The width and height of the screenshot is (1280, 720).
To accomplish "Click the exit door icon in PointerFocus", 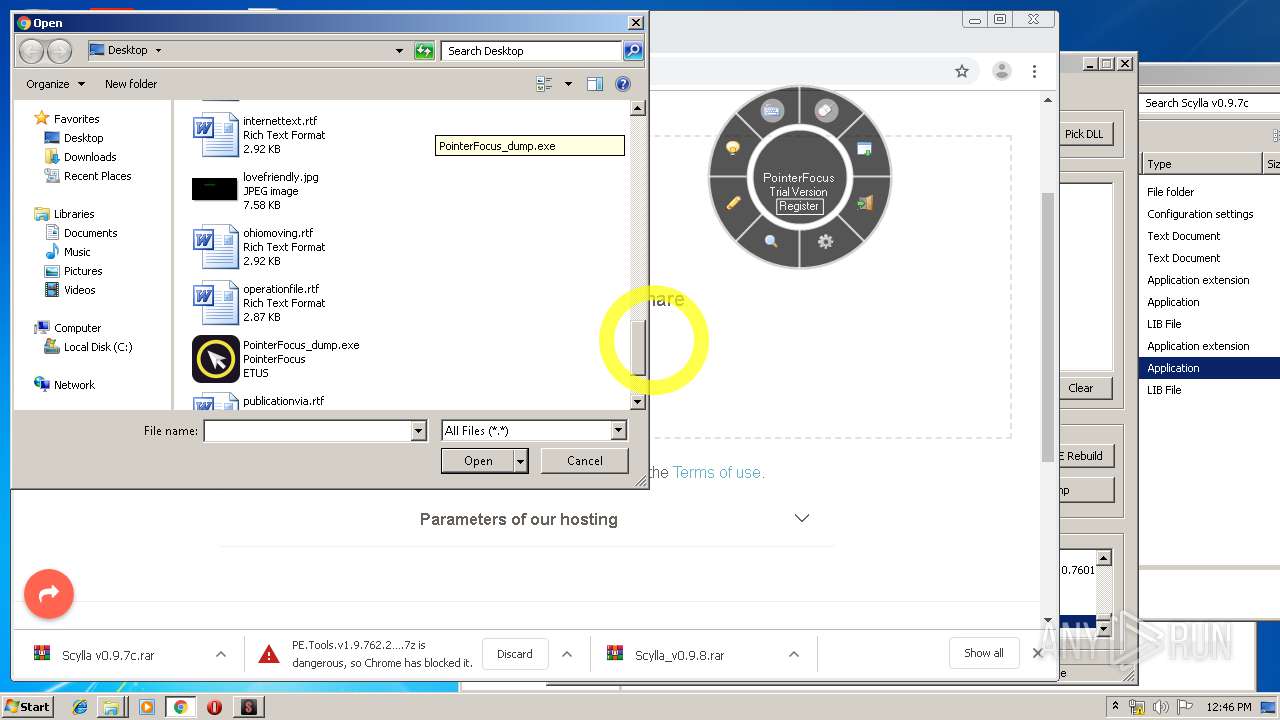I will (865, 202).
